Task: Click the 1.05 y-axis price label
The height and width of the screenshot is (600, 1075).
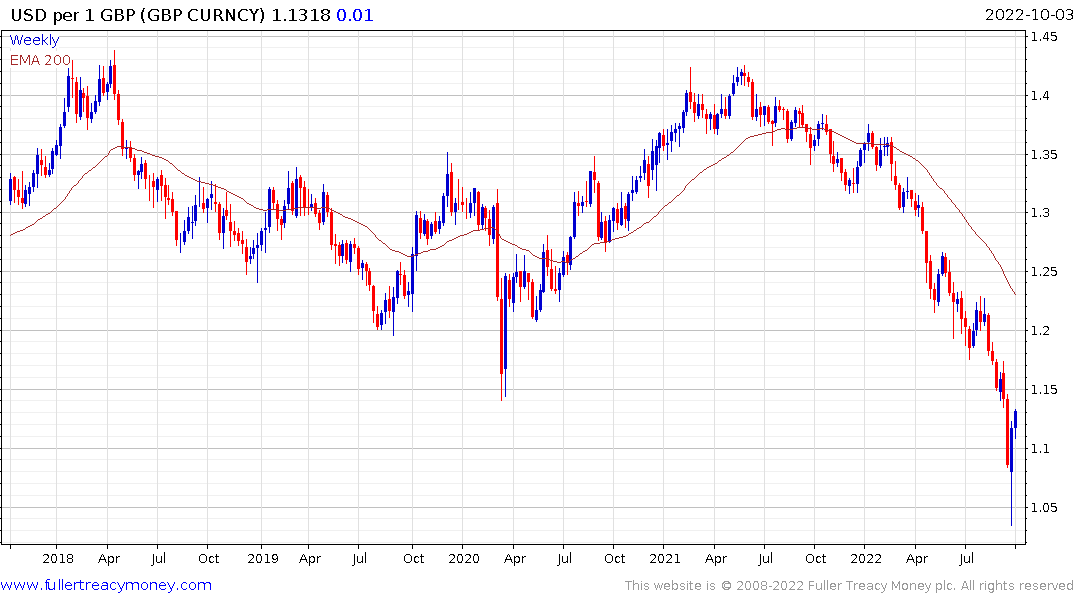Action: pyautogui.click(x=1044, y=508)
